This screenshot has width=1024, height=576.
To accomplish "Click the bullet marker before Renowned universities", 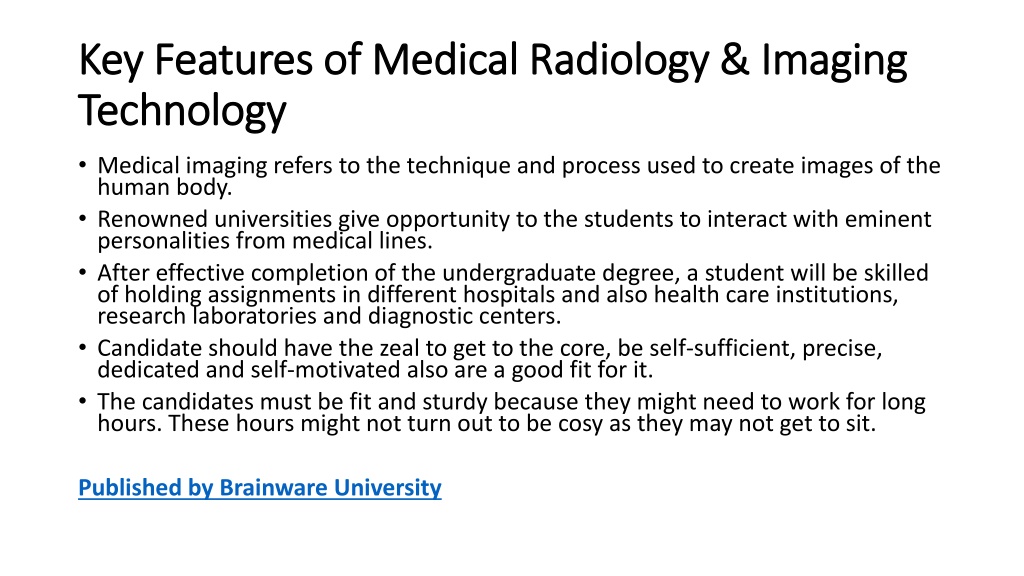I will (82, 219).
